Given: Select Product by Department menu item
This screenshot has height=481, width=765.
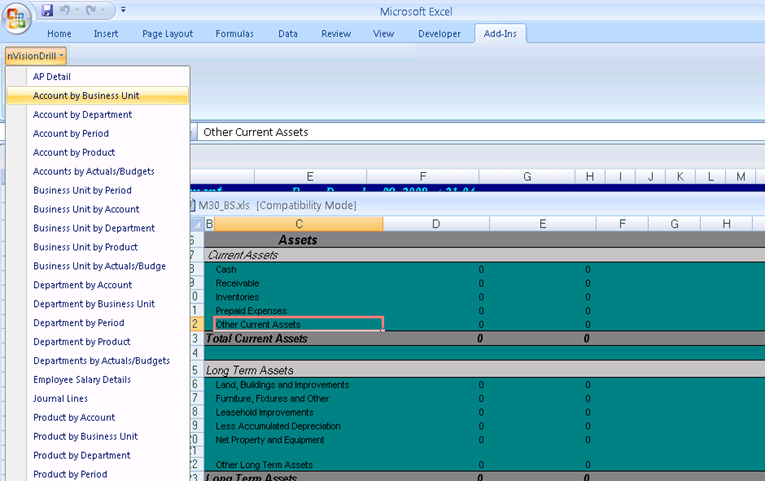Looking at the screenshot, I should [x=98, y=455].
